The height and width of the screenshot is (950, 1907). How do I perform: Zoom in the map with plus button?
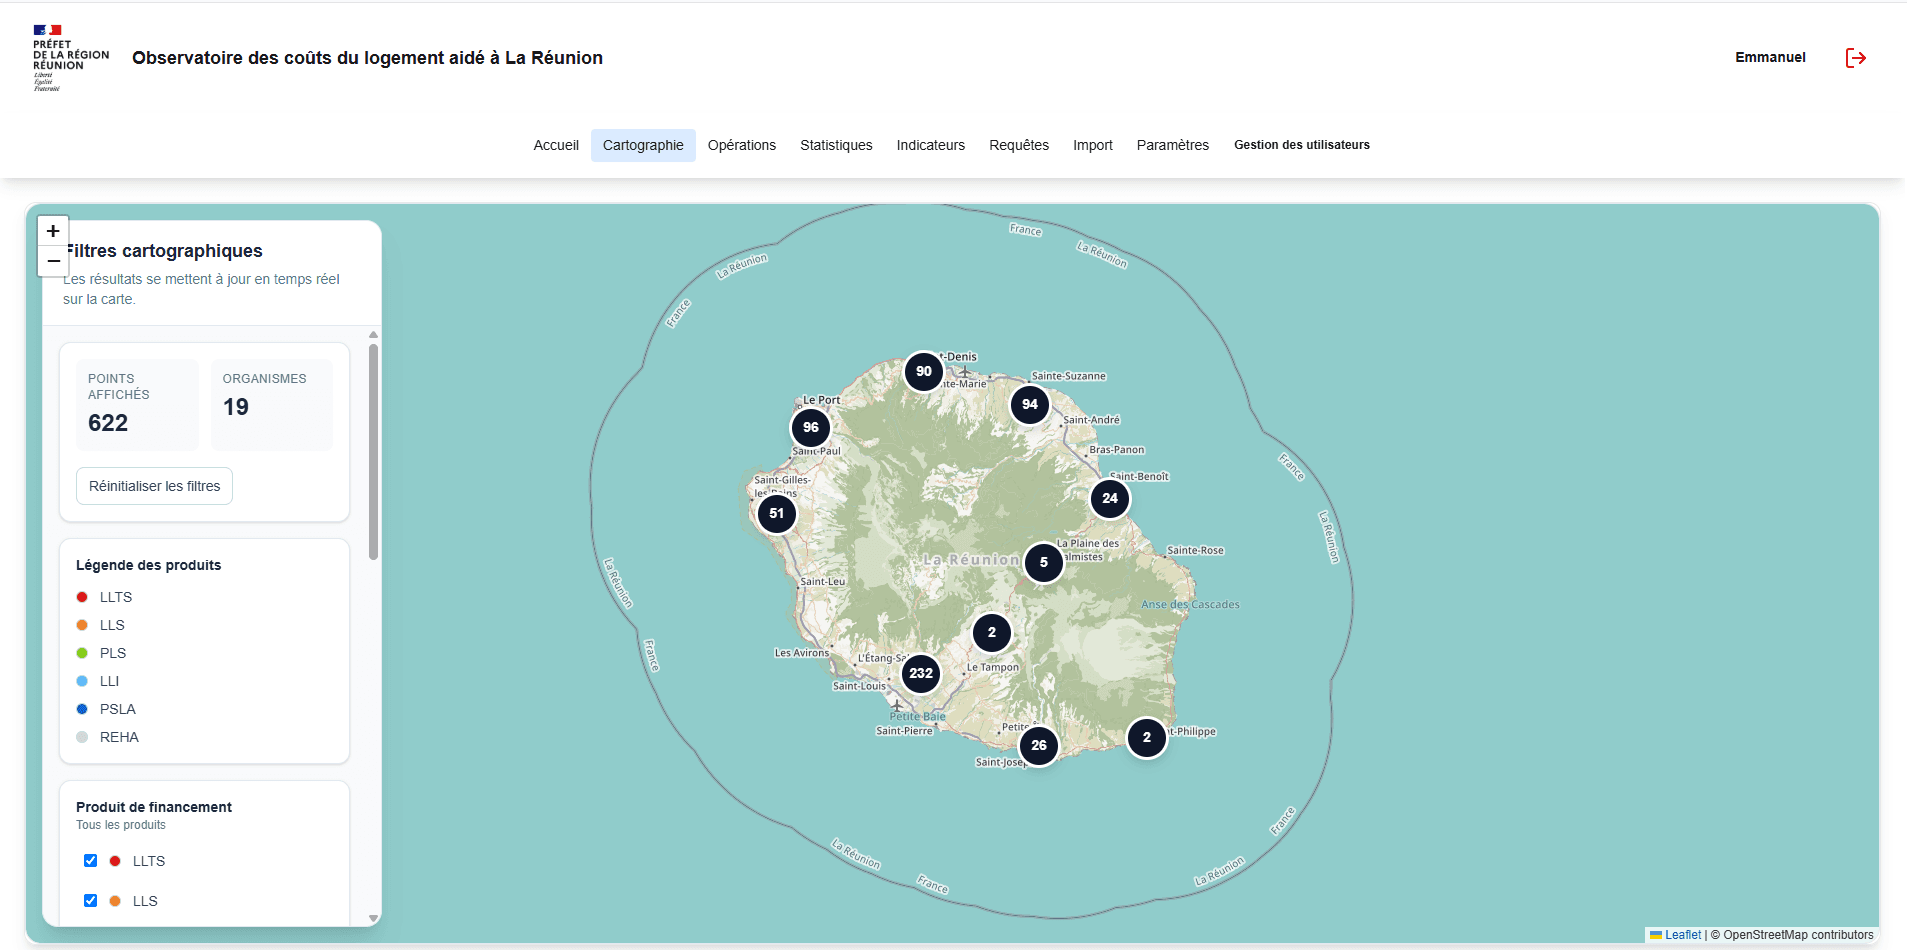[53, 231]
